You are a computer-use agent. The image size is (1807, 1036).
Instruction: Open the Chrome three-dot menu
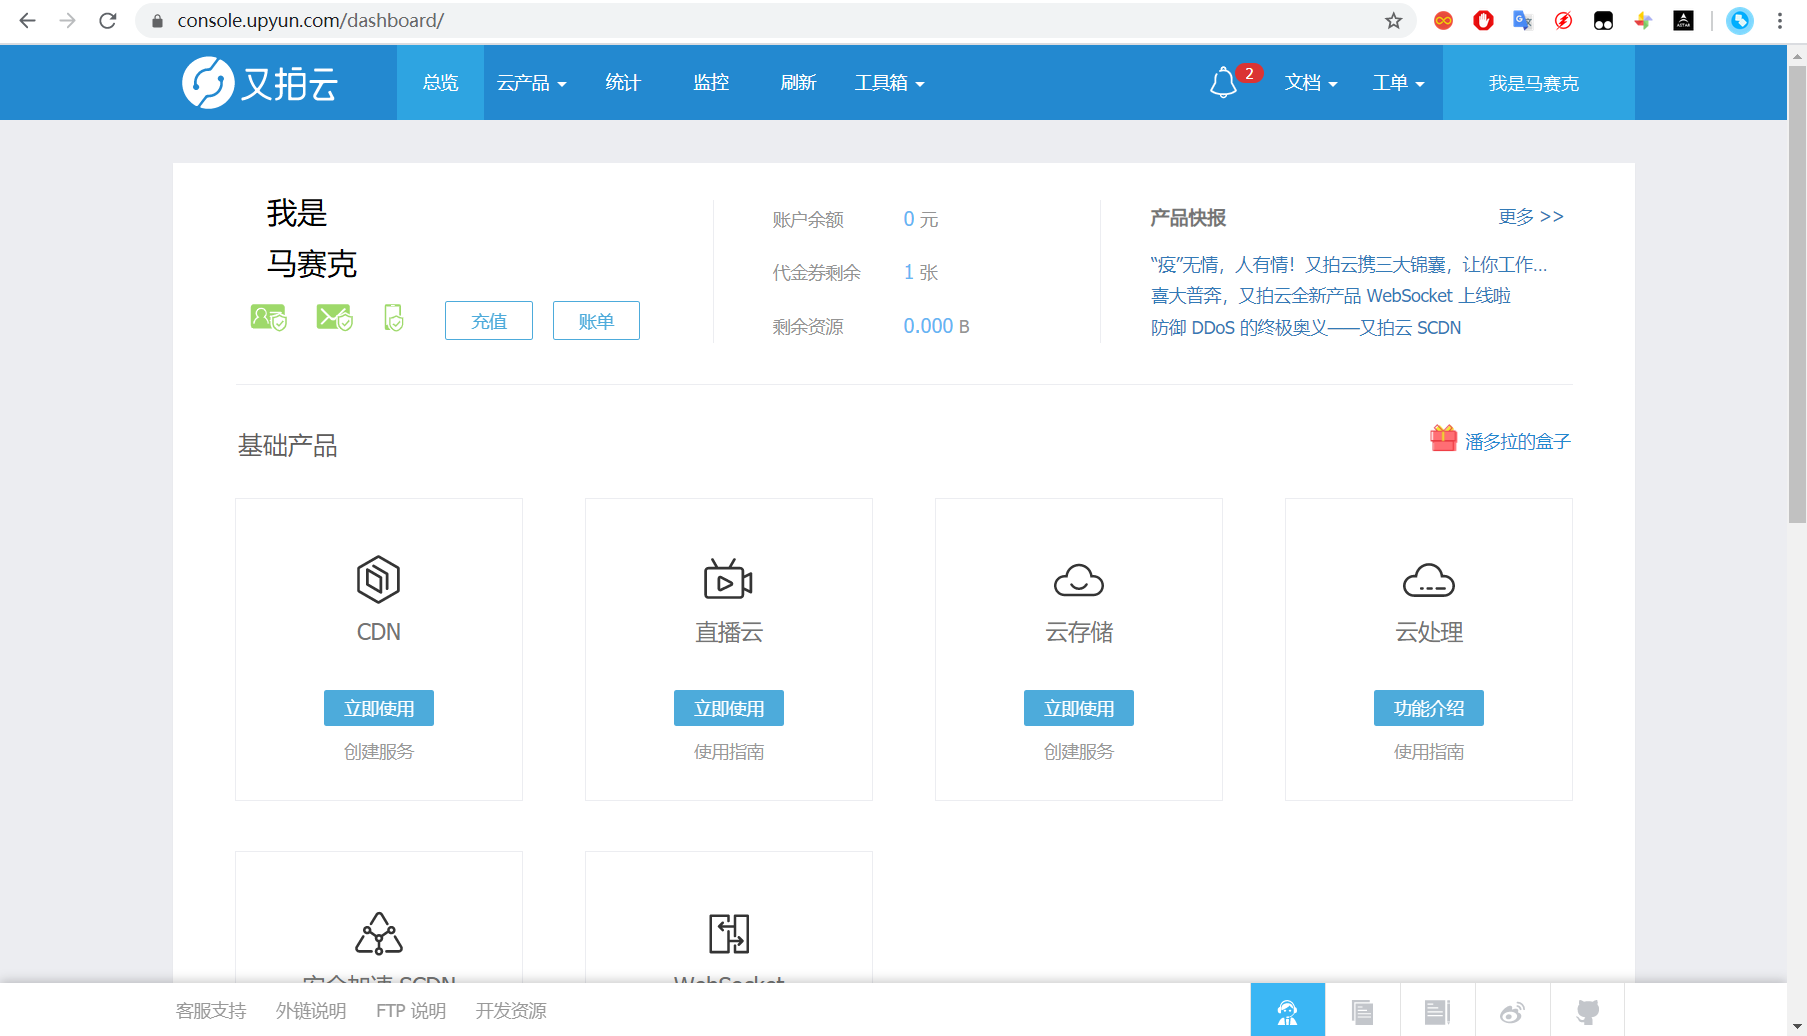(1780, 21)
